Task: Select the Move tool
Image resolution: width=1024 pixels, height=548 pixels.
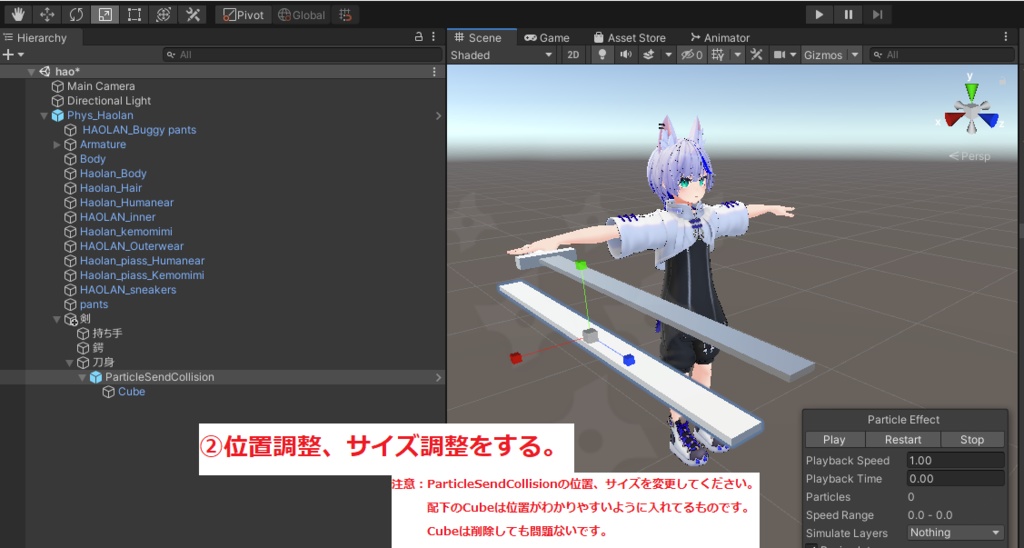Action: [x=47, y=14]
